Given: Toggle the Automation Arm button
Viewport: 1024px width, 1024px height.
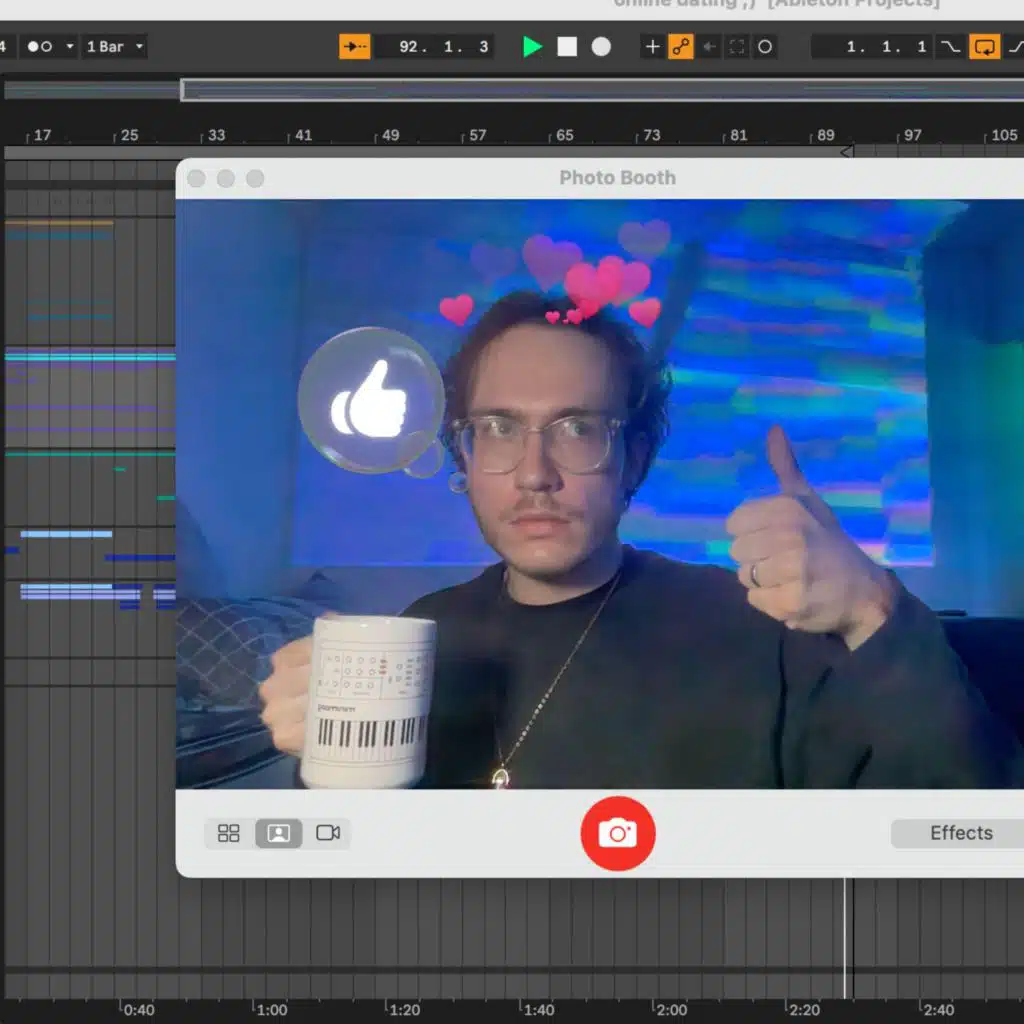Looking at the screenshot, I should [680, 47].
